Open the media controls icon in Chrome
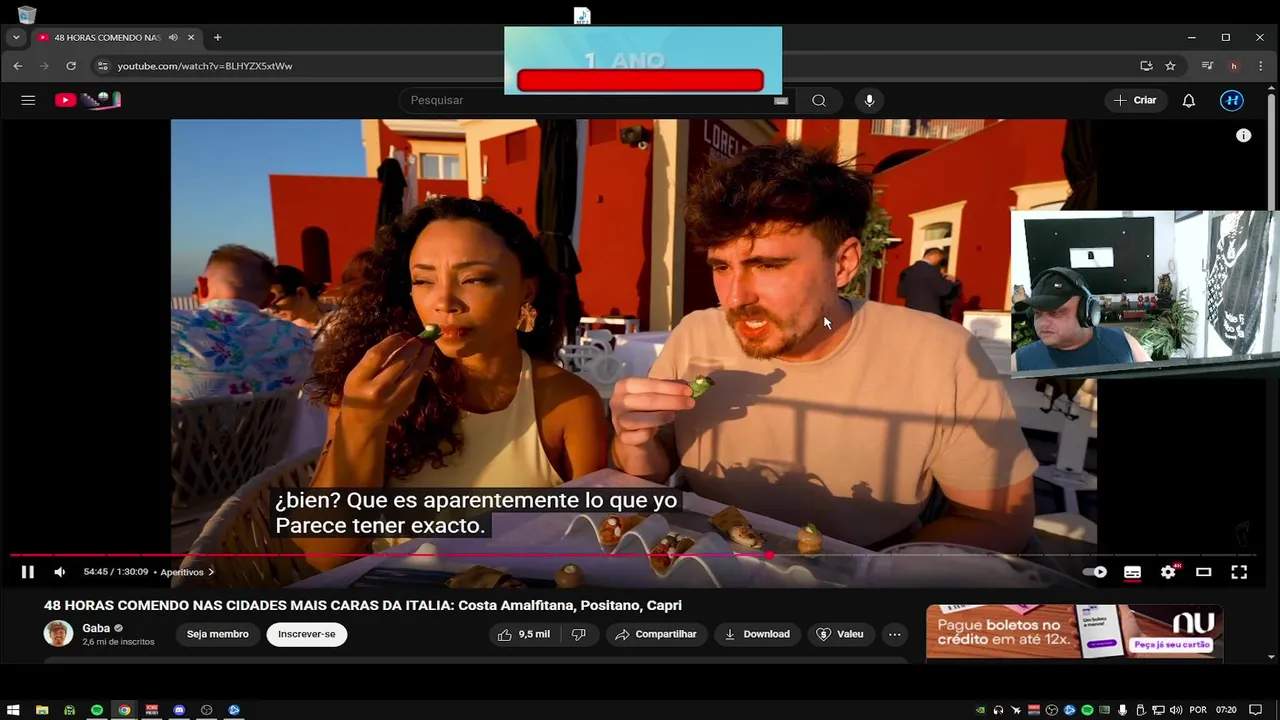Image resolution: width=1280 pixels, height=720 pixels. 1207,66
